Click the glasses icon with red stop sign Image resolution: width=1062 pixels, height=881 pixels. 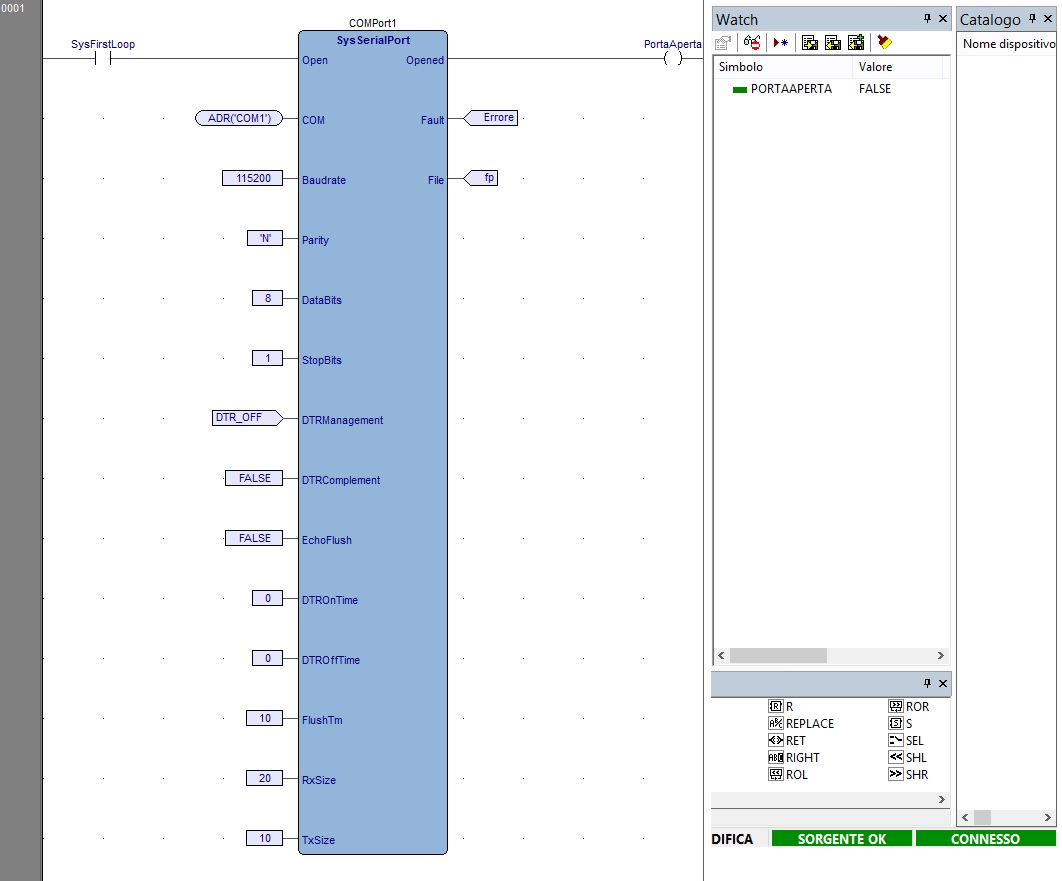coord(752,43)
